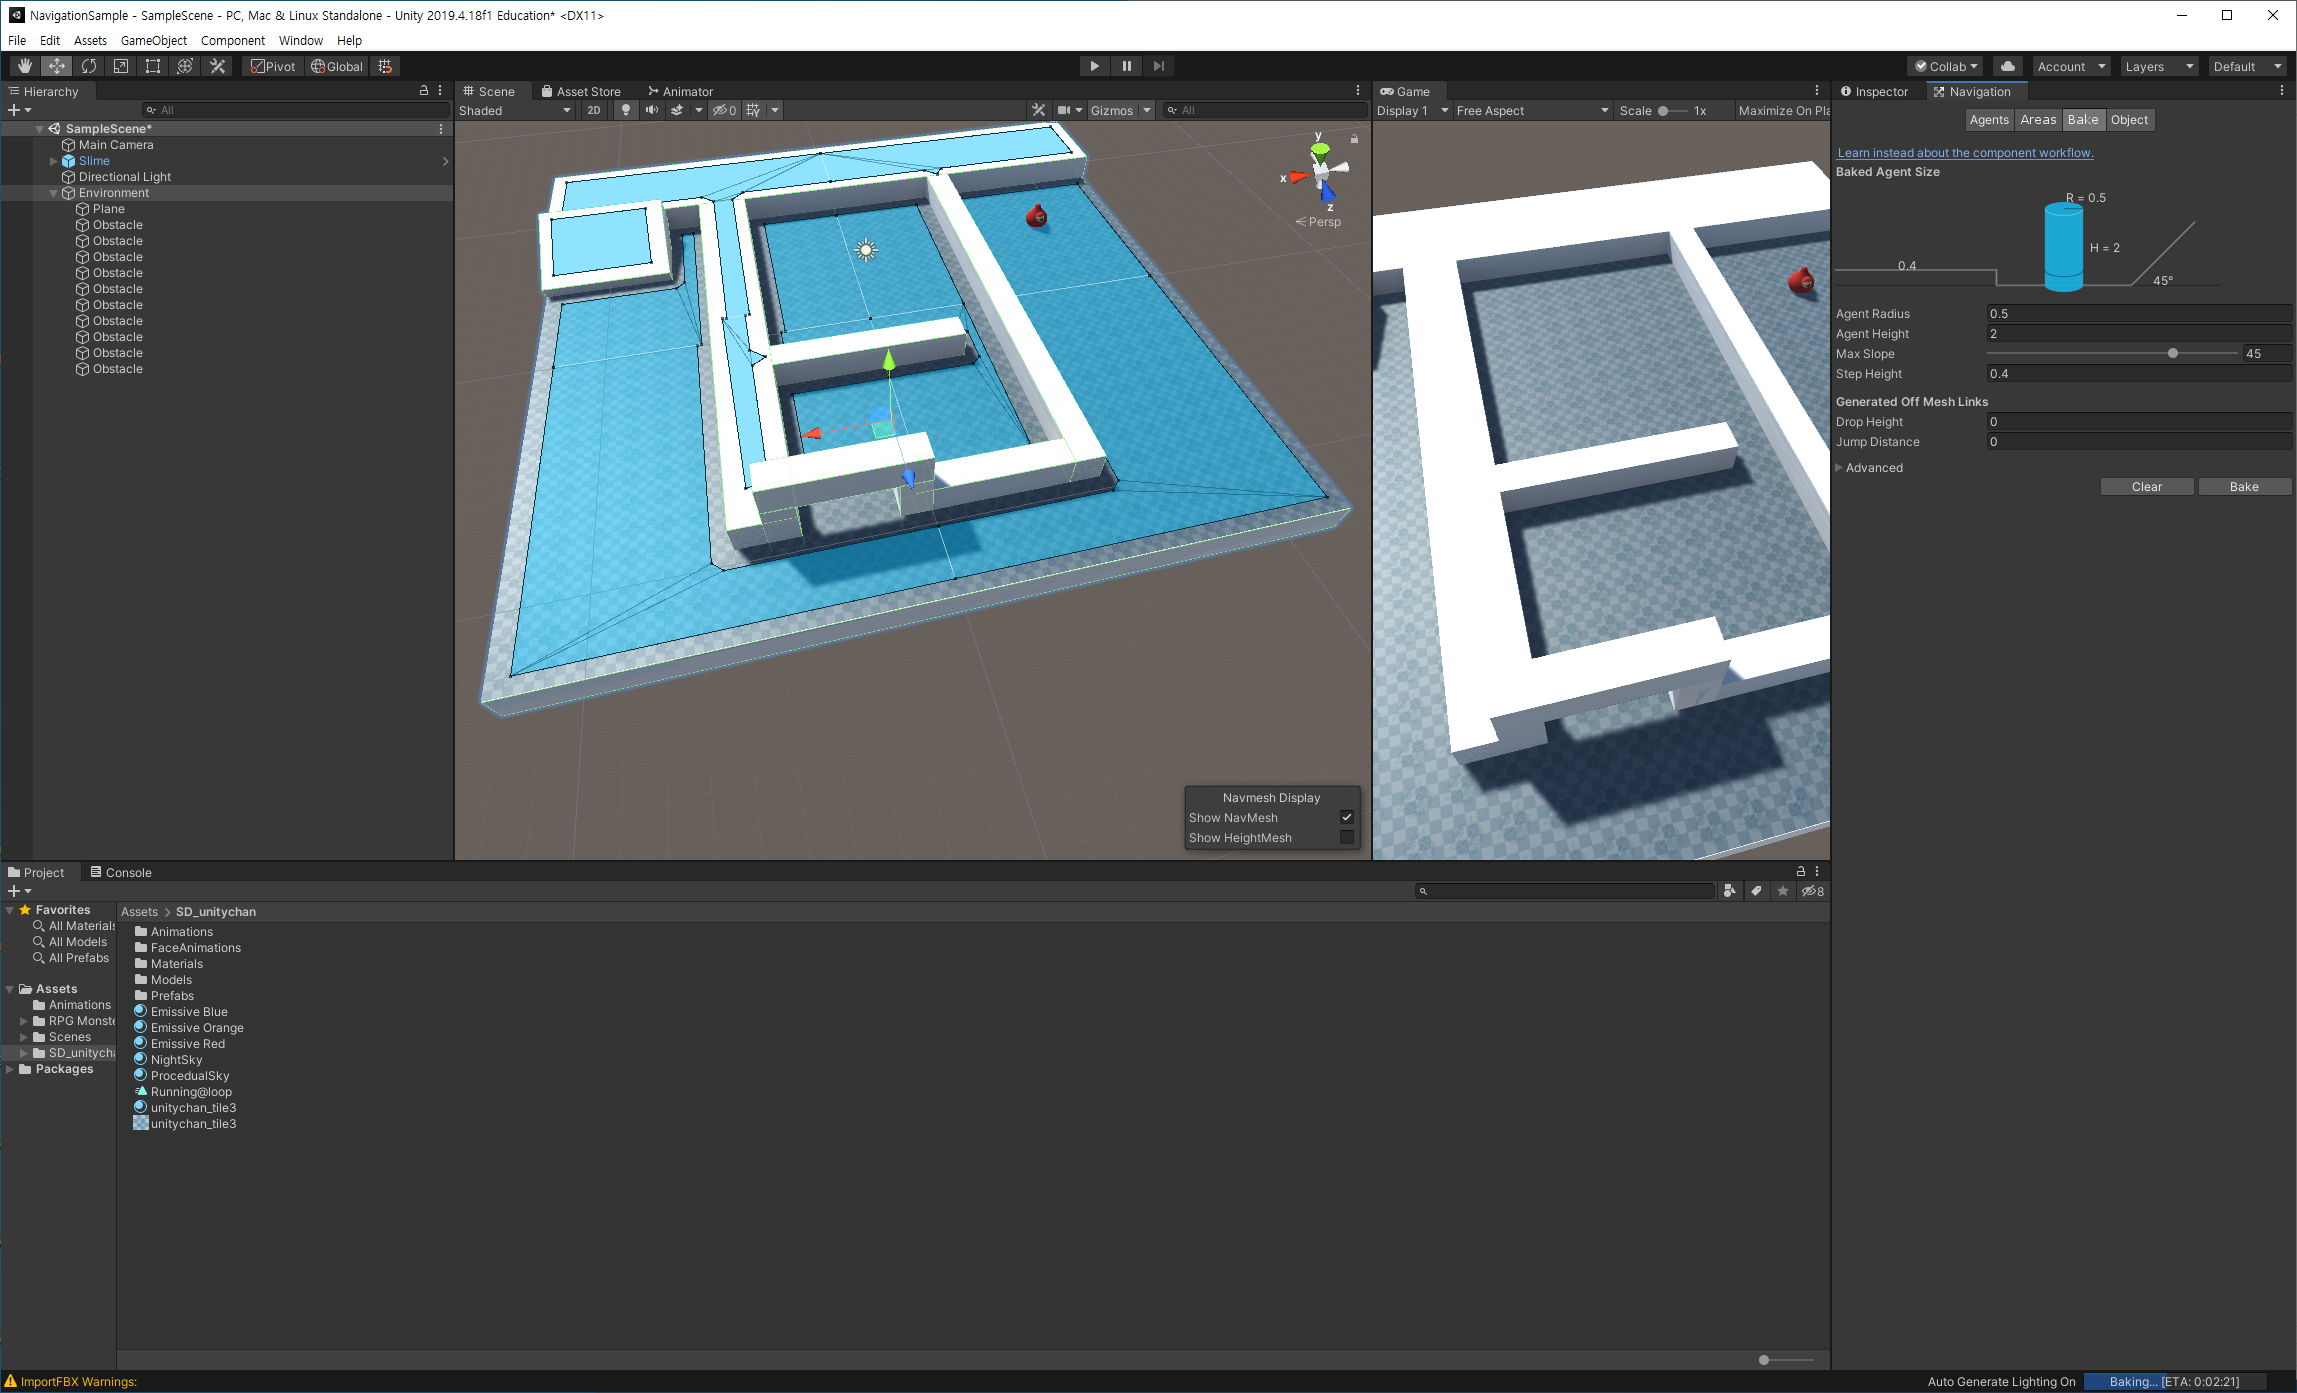Screen dimensions: 2297x1393
Task: Open cloud services icon
Action: 2007,66
